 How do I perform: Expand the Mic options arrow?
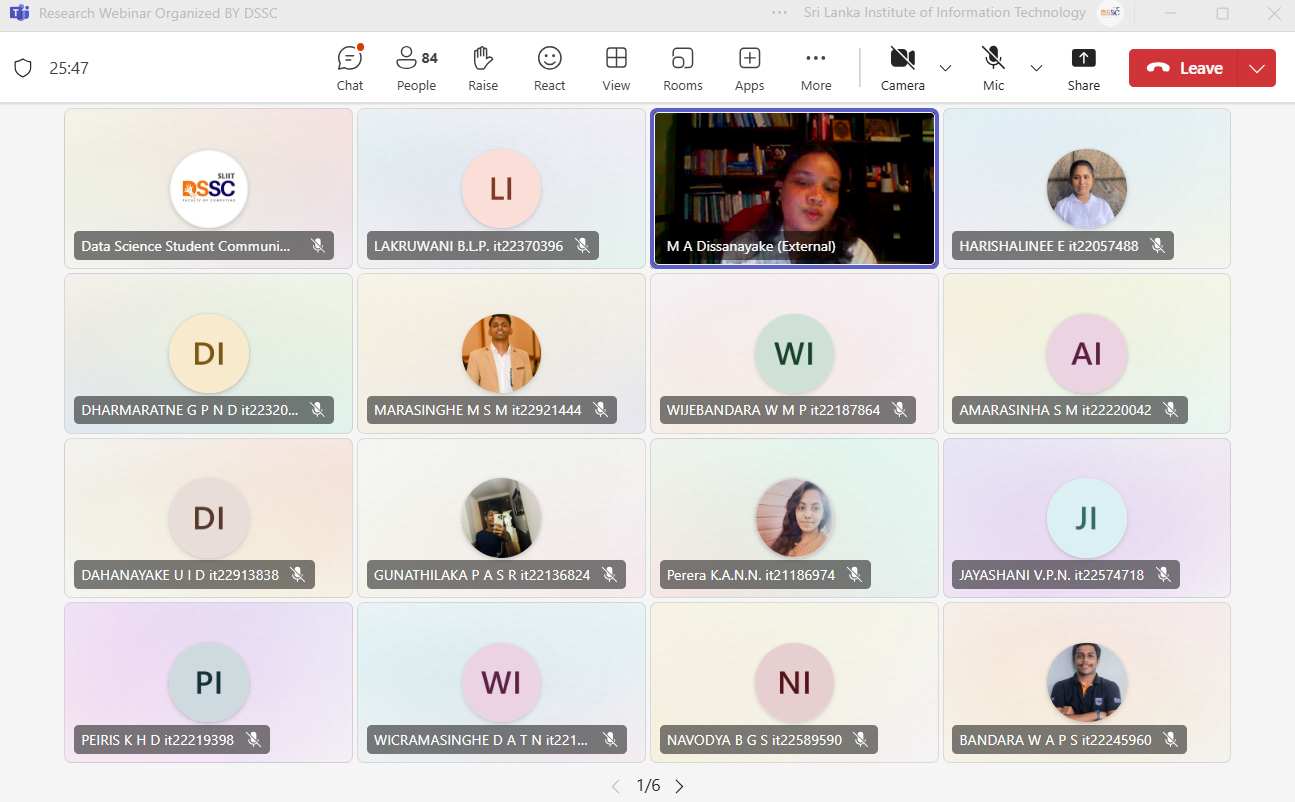tap(1036, 68)
